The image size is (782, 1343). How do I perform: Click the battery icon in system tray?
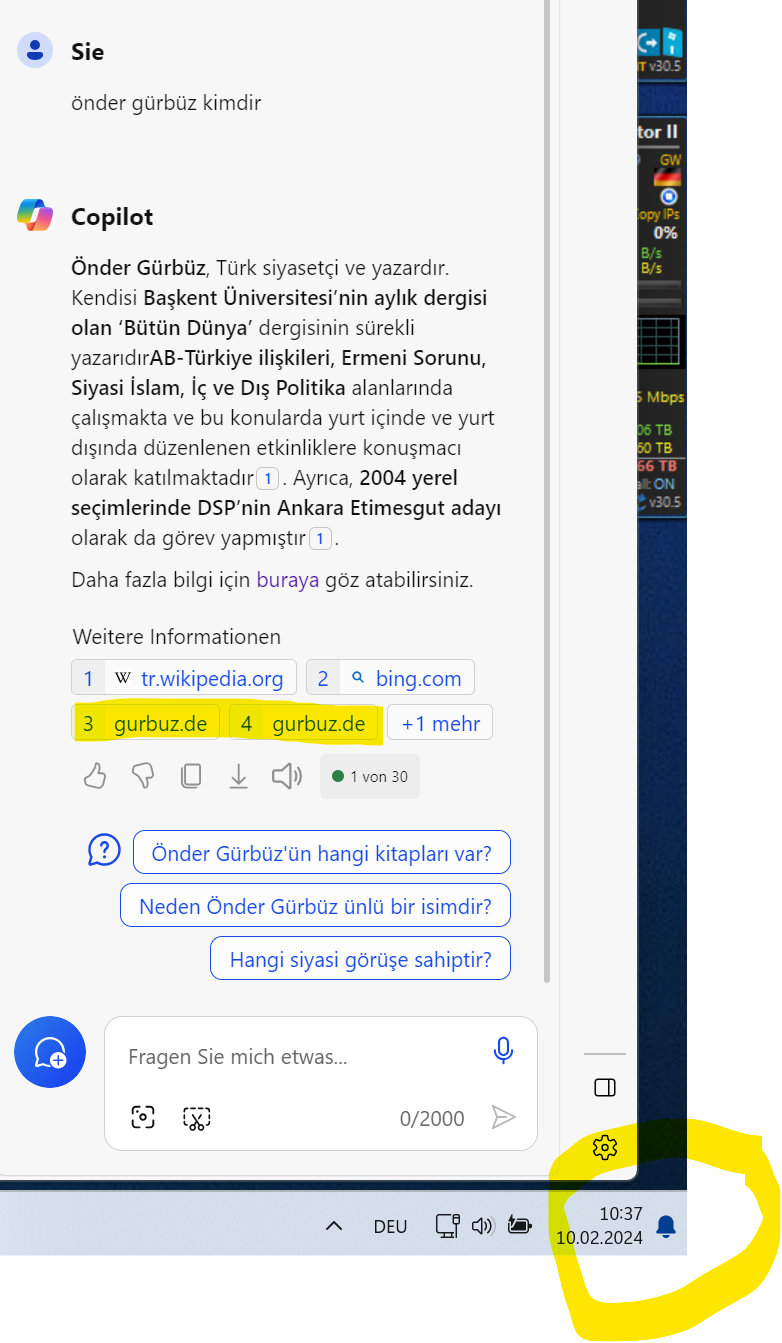520,1225
